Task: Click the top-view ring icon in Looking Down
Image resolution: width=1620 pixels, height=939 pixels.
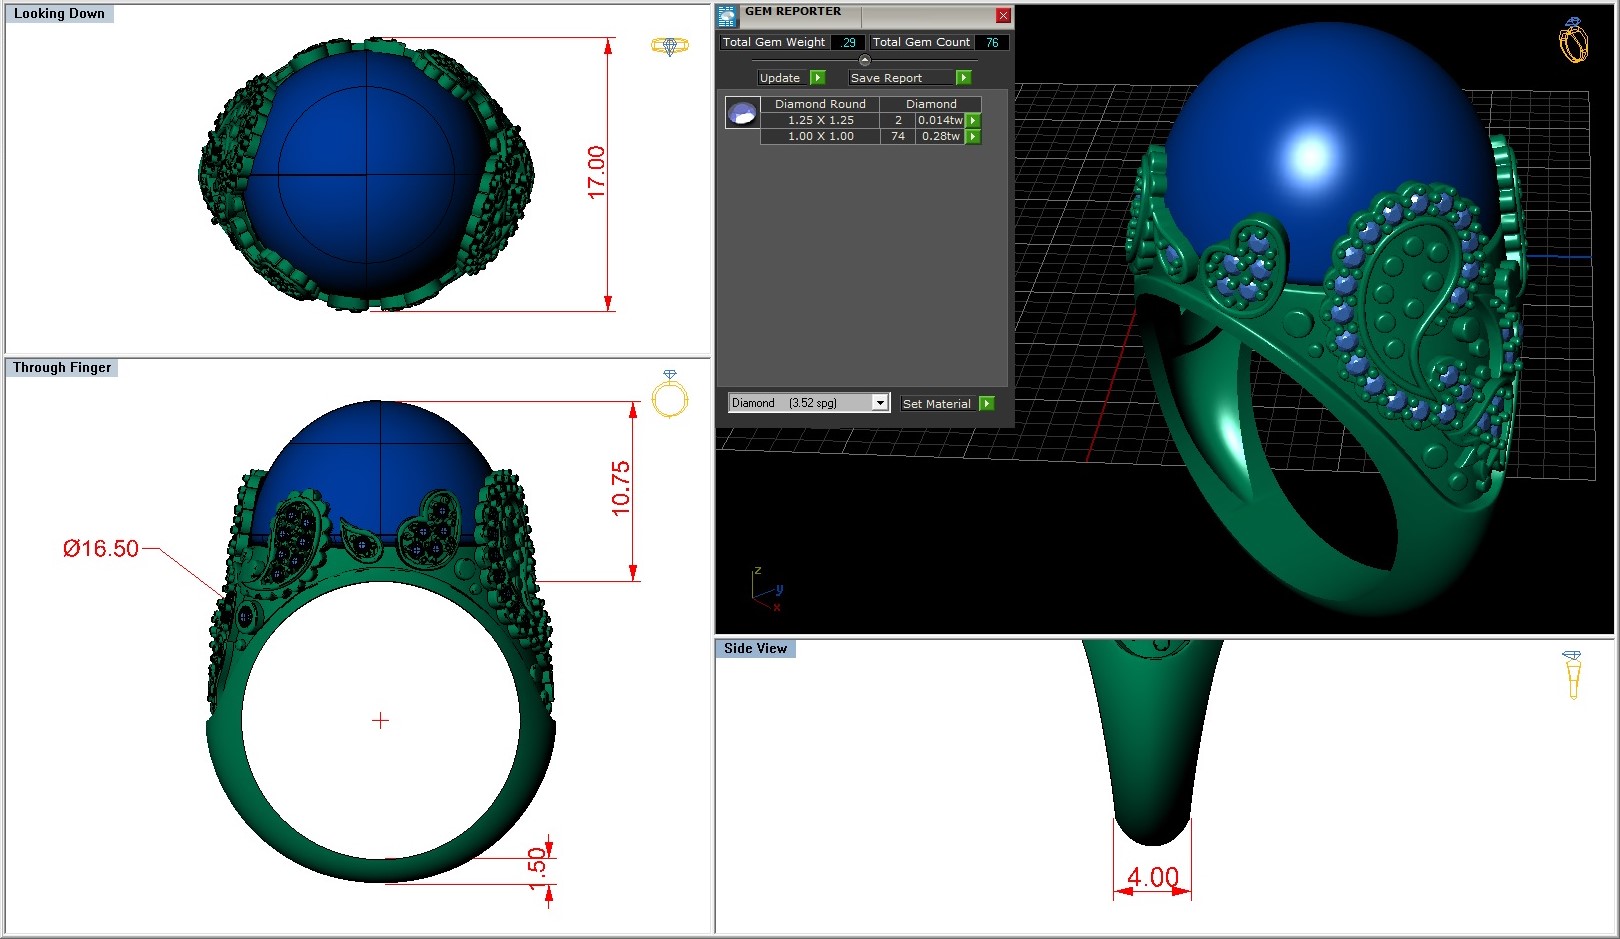Action: click(x=670, y=46)
